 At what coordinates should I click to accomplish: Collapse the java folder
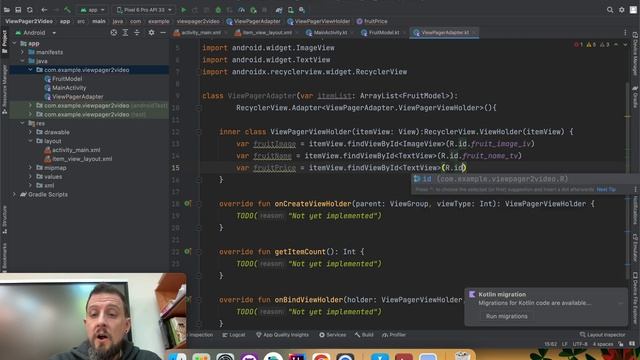[22, 61]
